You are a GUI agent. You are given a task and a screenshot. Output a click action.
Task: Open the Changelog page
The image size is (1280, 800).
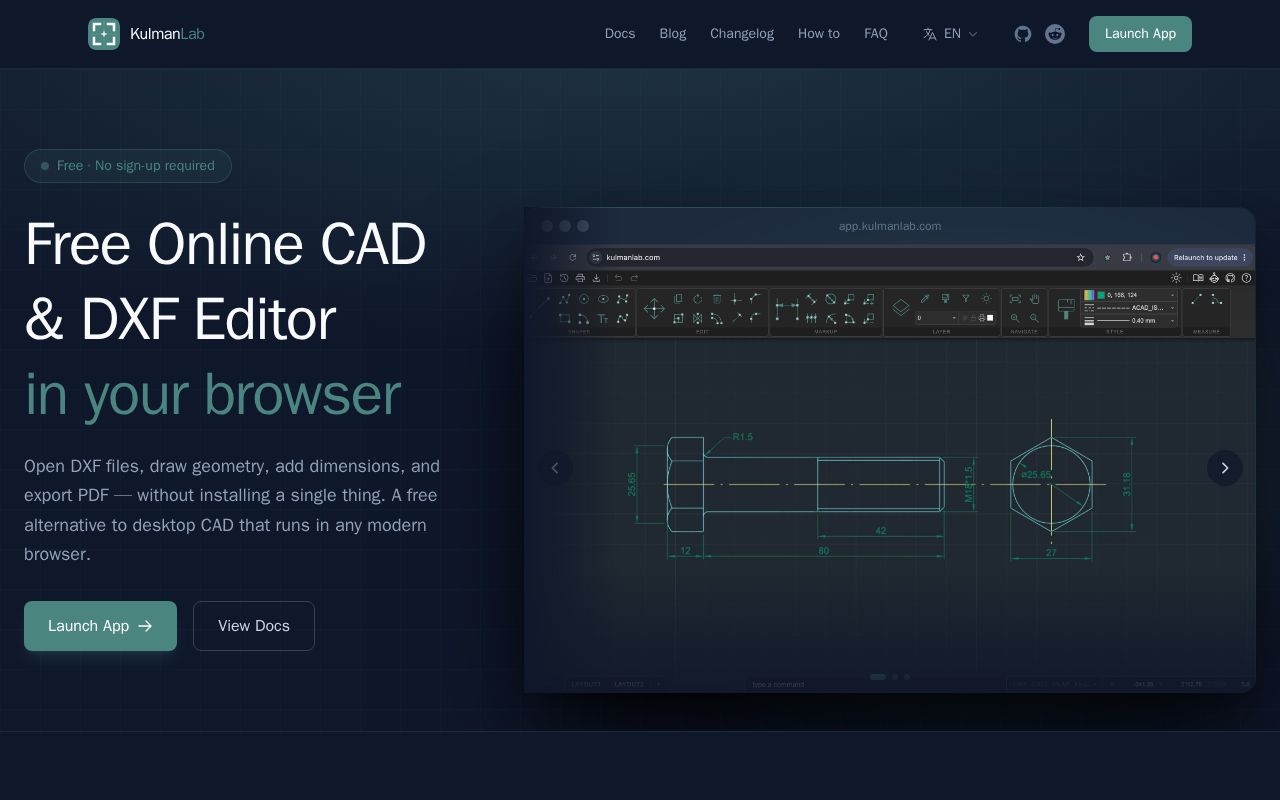tap(742, 34)
